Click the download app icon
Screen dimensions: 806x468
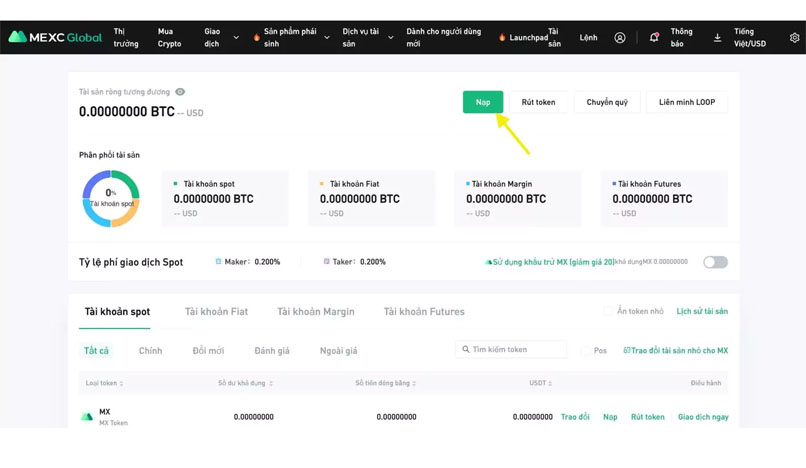coord(717,38)
